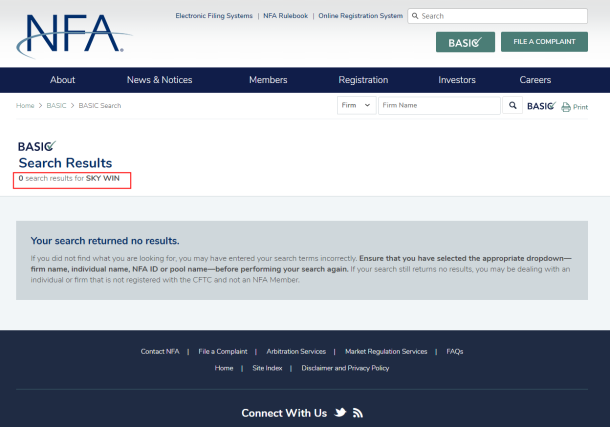Click the top site Search field
Screen dimensions: 610x427
pyautogui.click(x=496, y=16)
